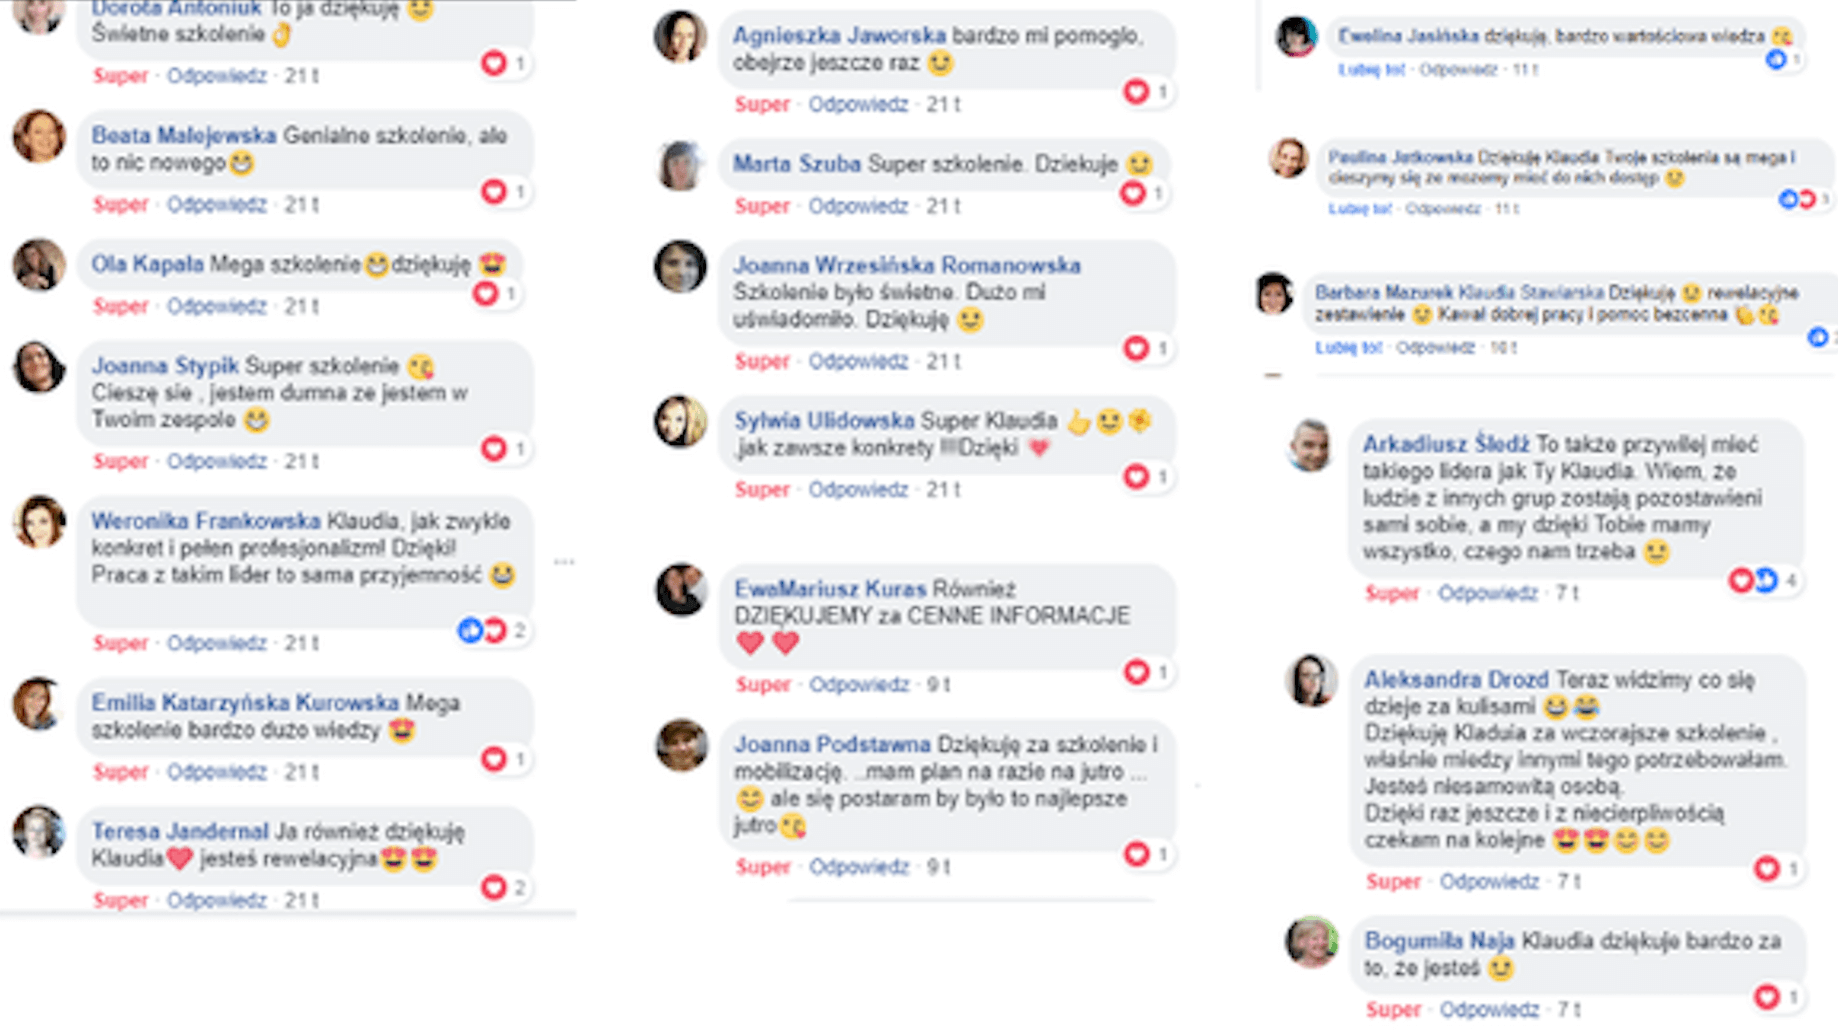Open Sylwia Ulidowska's profile avatar
The image size is (1838, 1034).
(681, 421)
